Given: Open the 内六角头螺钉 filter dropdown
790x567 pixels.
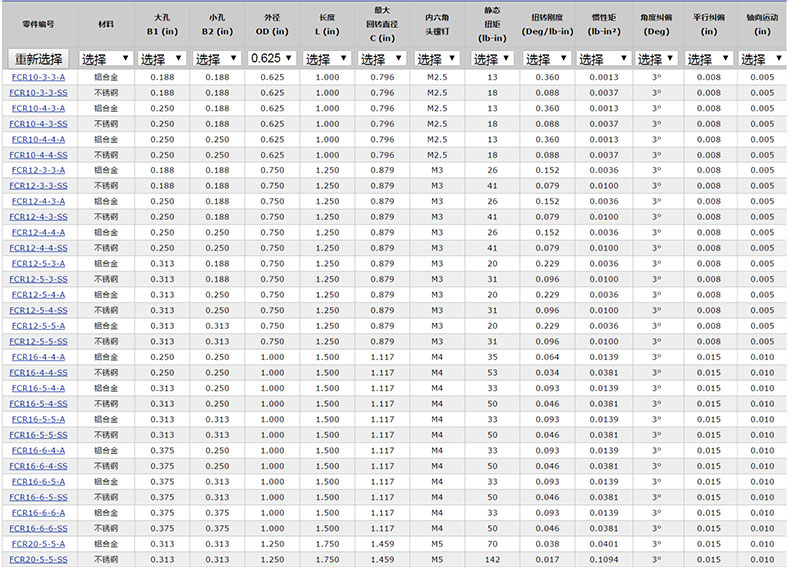Looking at the screenshot, I should pyautogui.click(x=437, y=59).
